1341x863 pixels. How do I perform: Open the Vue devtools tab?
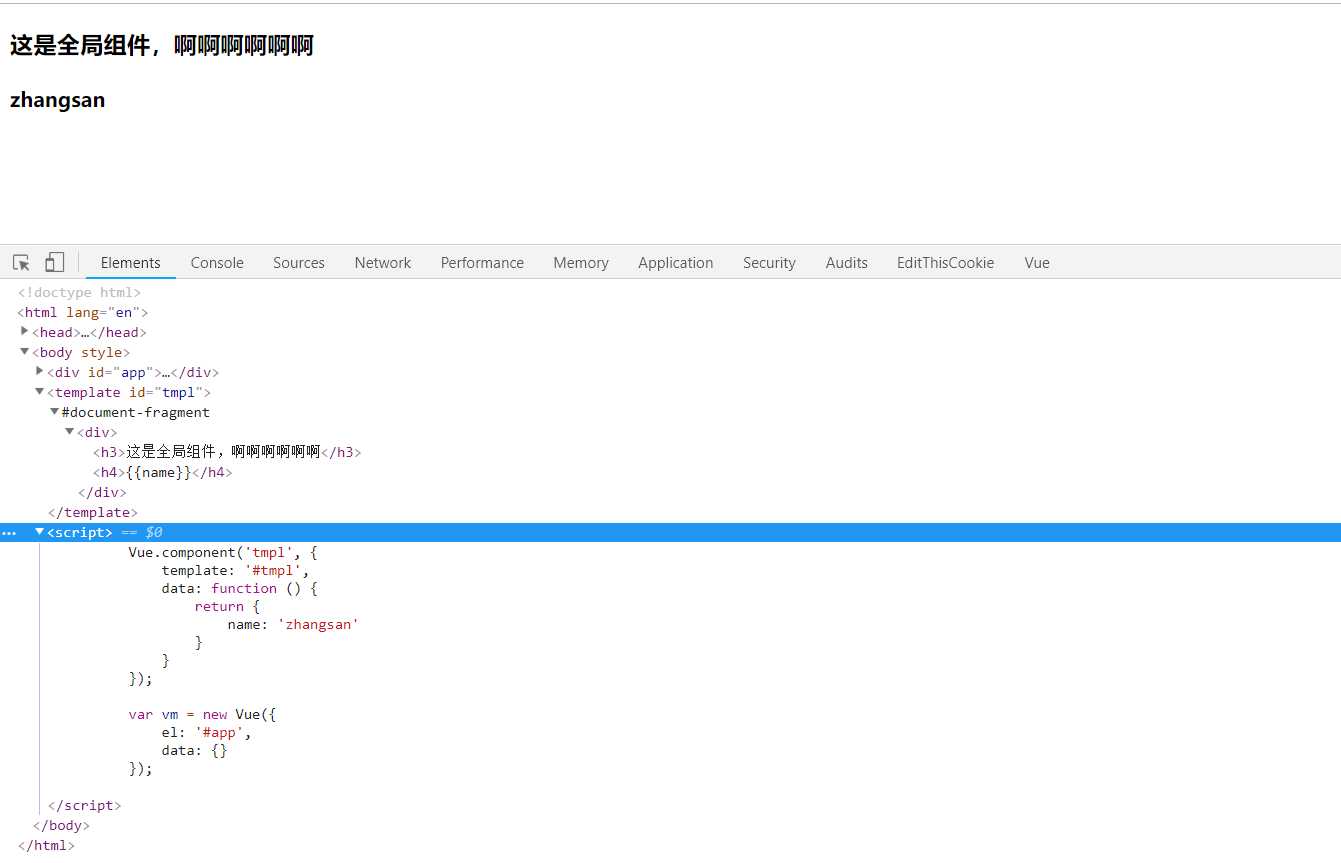[1037, 263]
